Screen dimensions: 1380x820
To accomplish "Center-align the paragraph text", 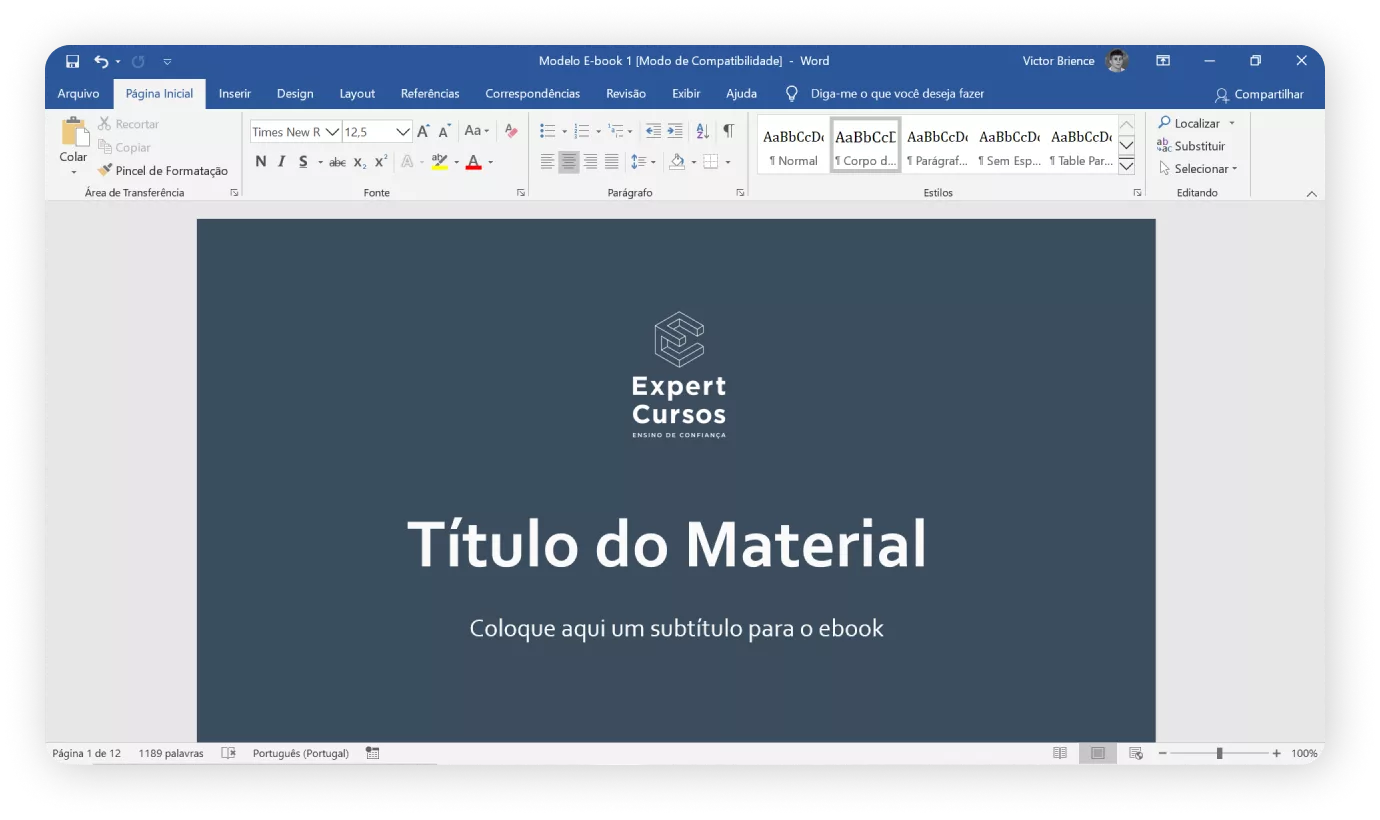I will (x=569, y=162).
